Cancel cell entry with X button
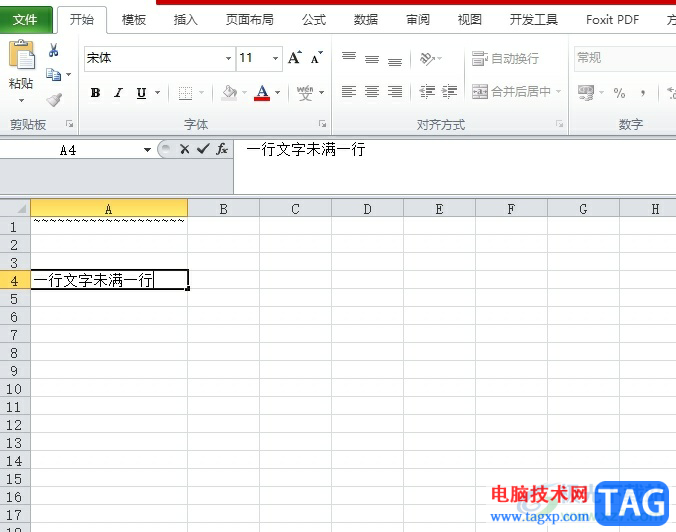 coord(185,149)
